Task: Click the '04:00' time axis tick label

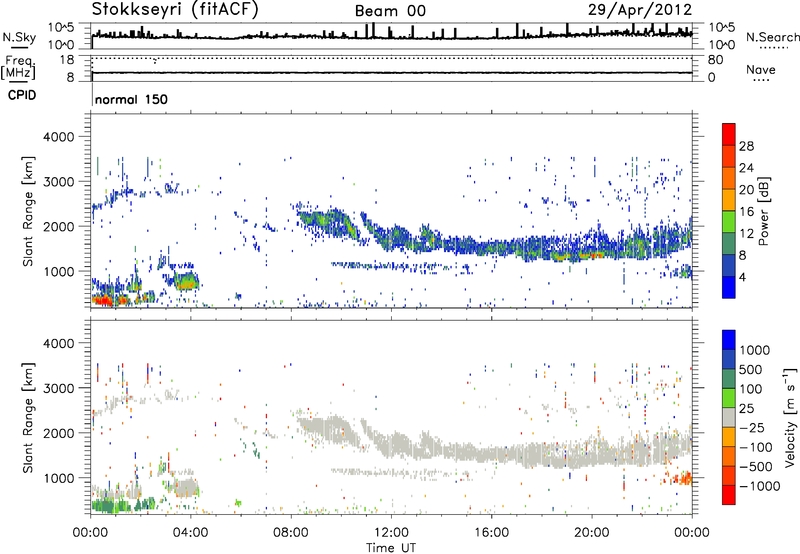Action: click(191, 533)
